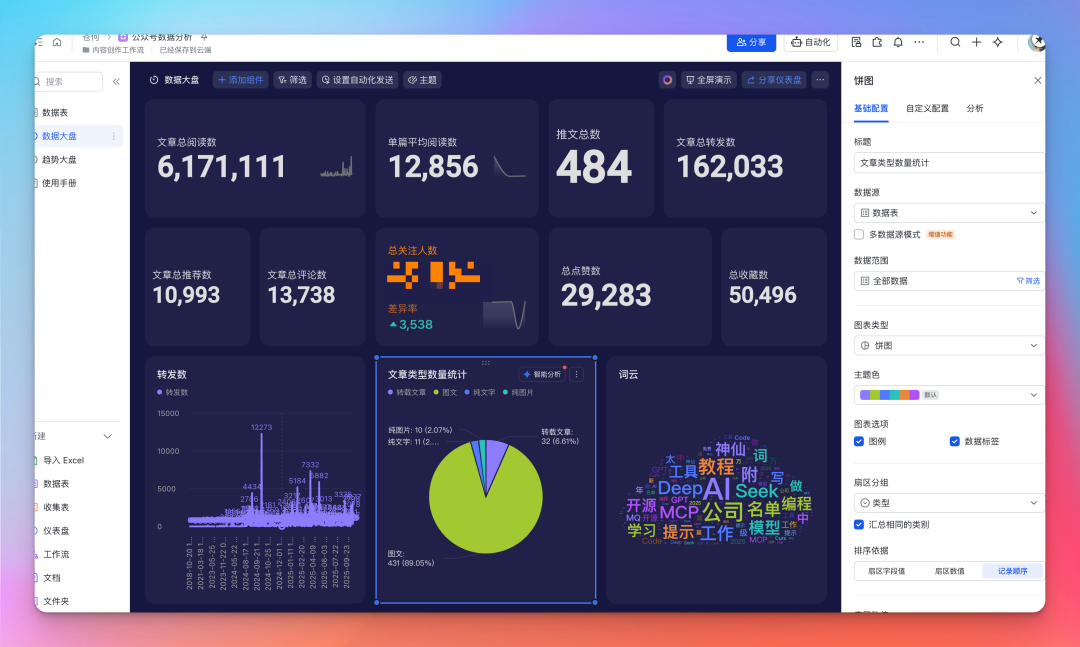Collapse the sidebar with double-chevron icon

click(116, 81)
